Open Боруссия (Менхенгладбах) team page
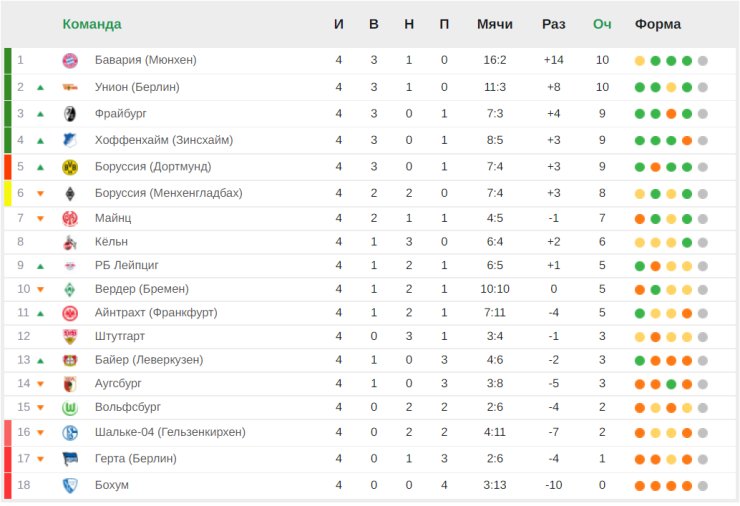 point(168,193)
